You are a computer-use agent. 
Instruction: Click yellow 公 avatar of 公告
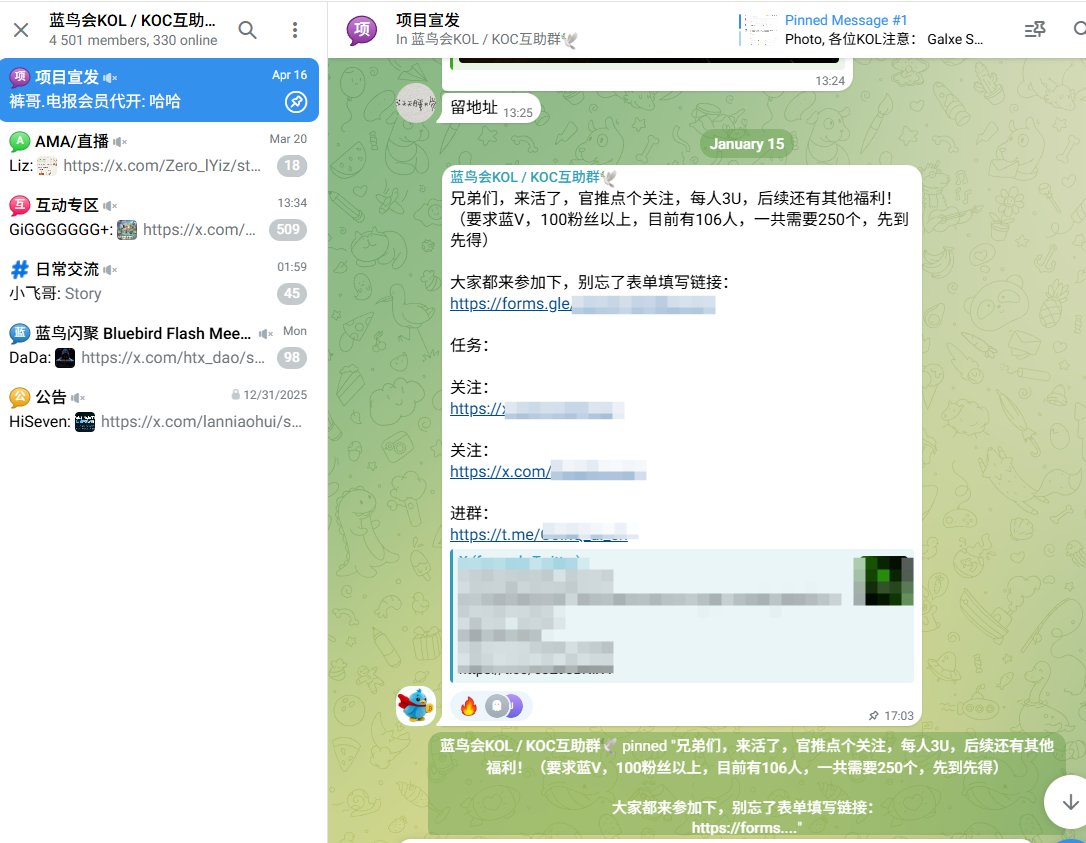(19, 397)
